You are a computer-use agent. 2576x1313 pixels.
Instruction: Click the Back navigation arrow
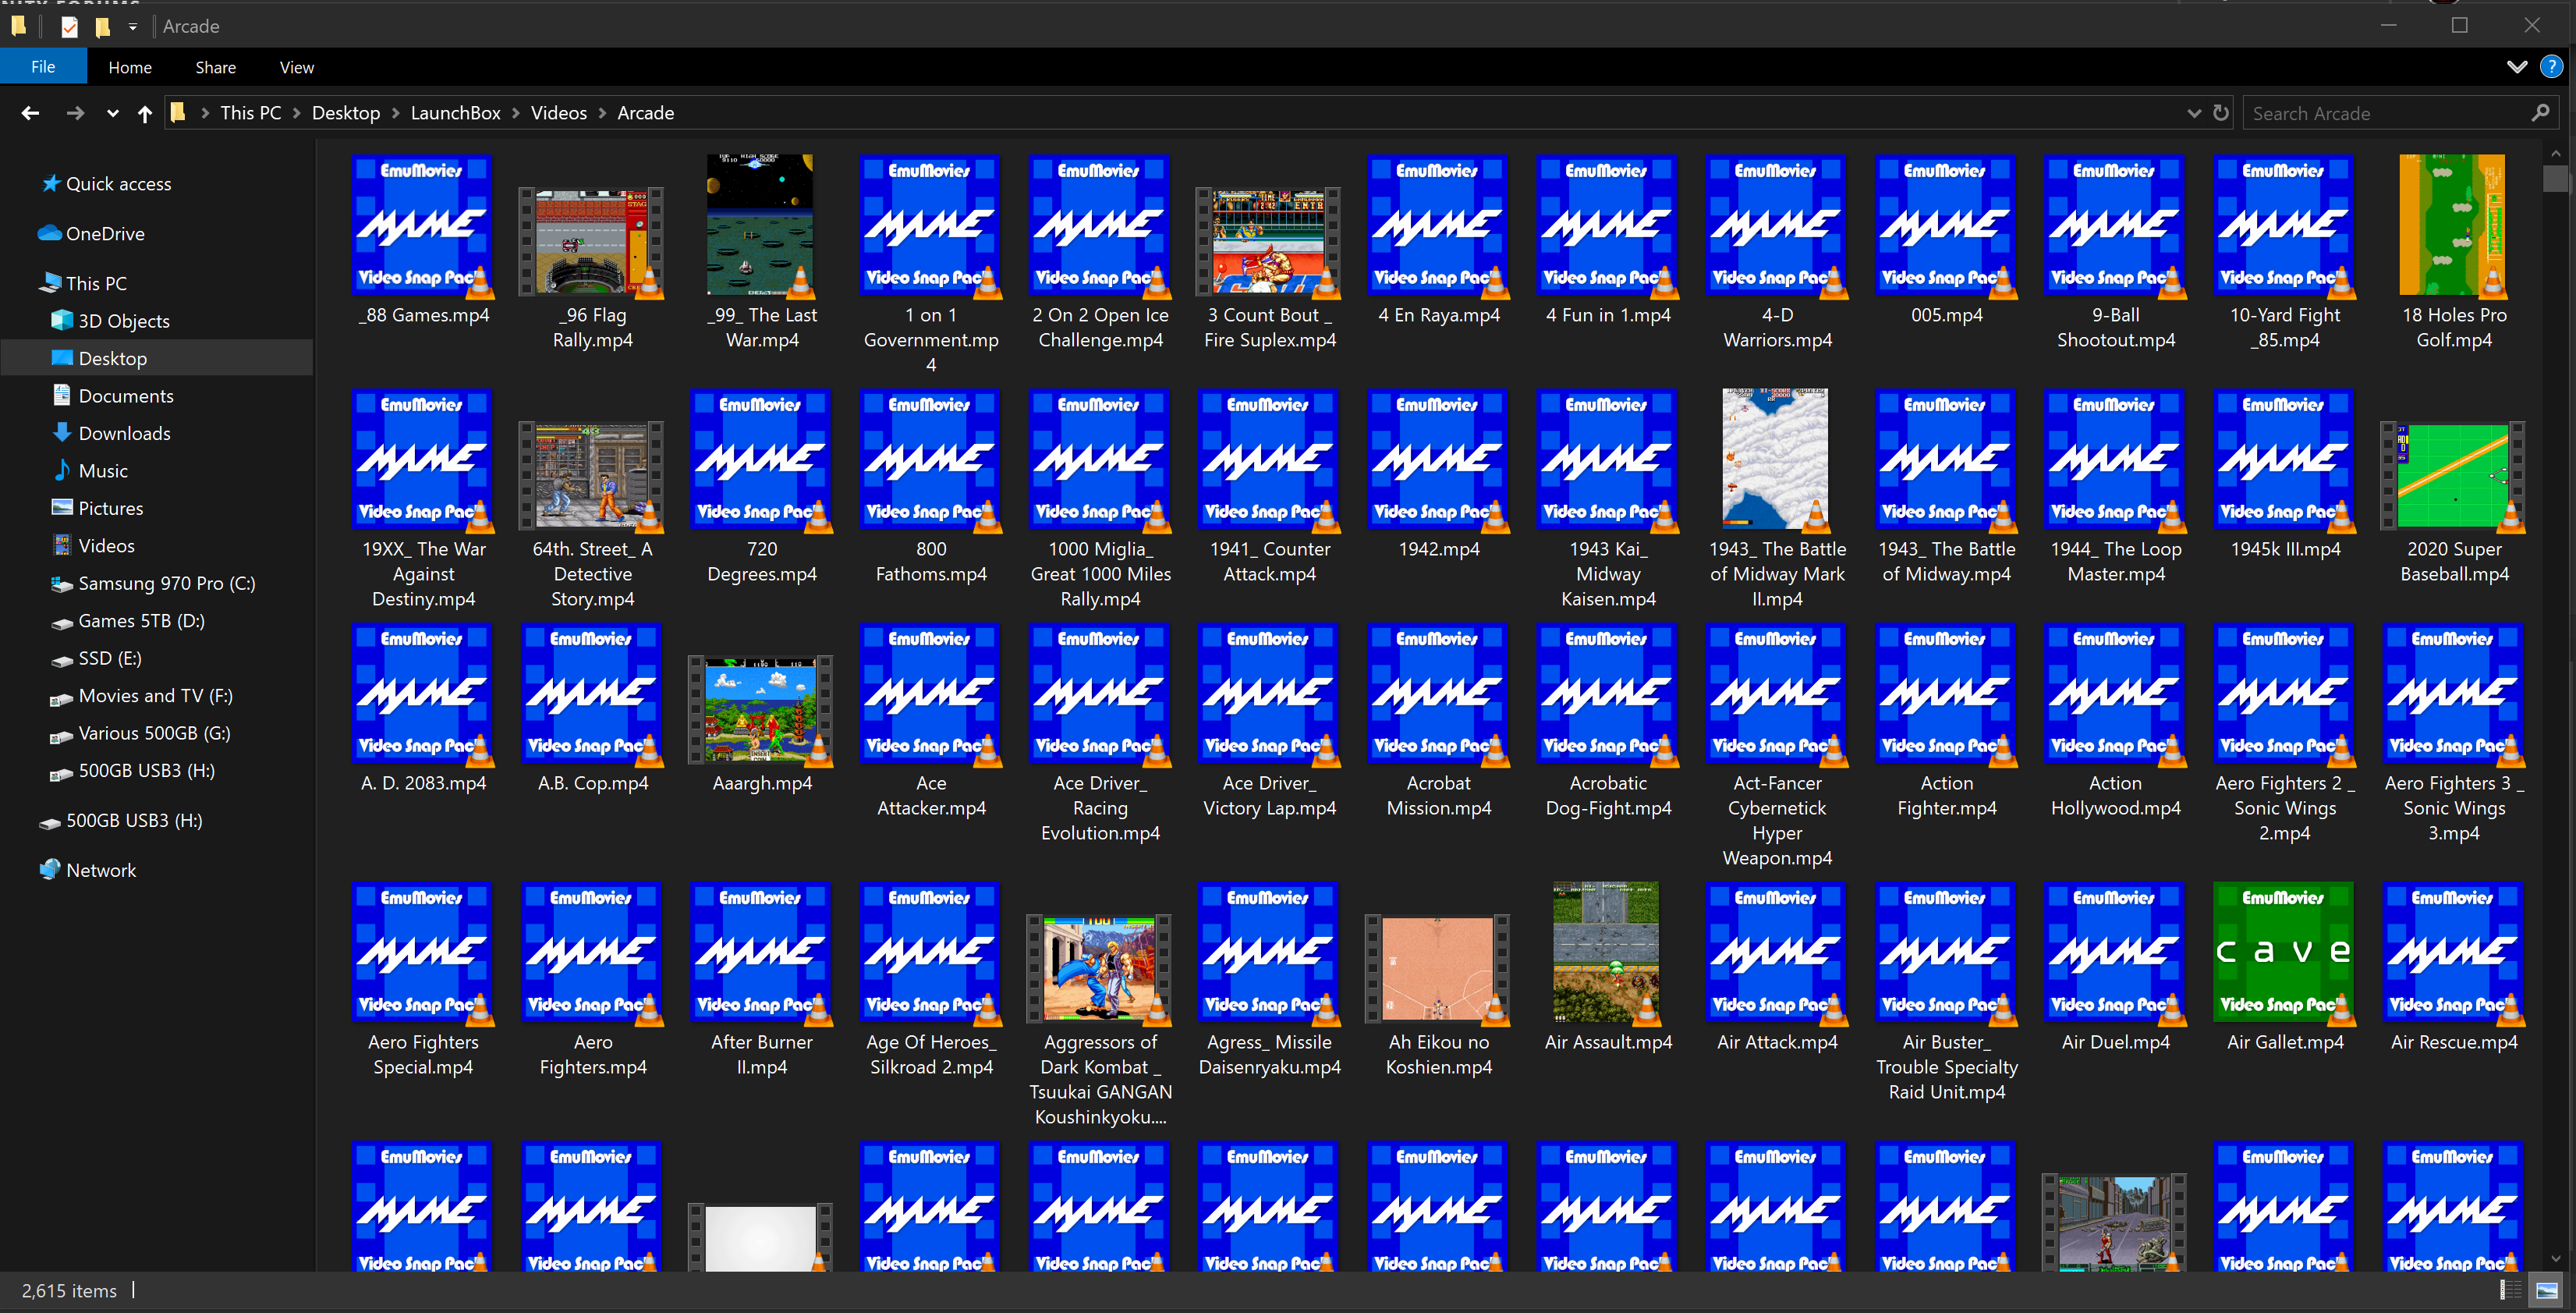[30, 113]
